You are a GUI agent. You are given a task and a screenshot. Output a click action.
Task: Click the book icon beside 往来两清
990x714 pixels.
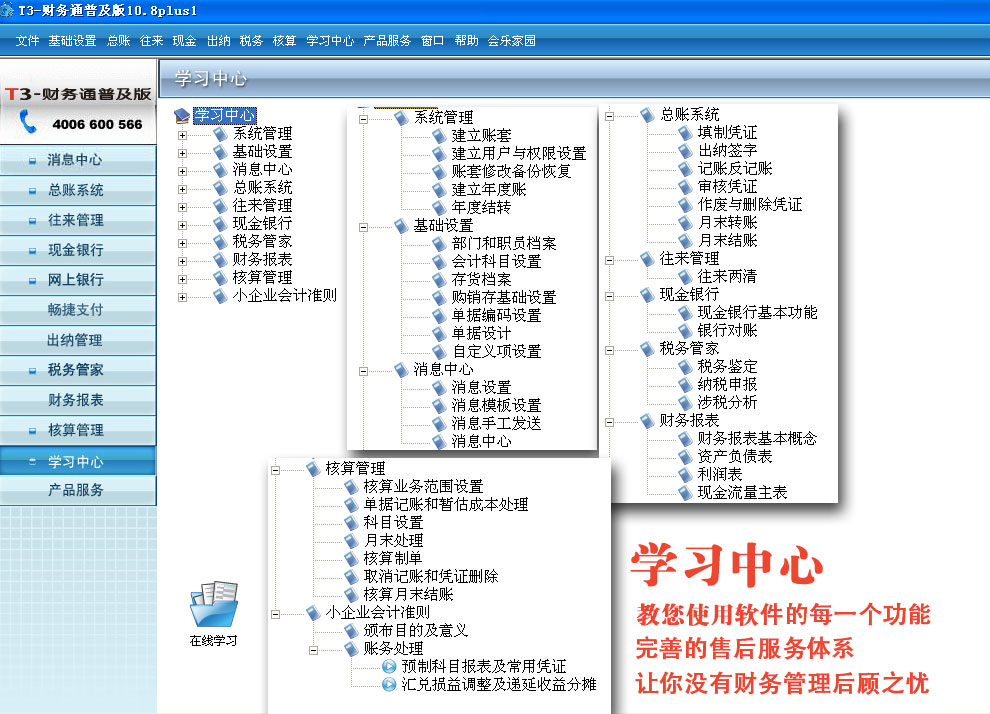(686, 277)
